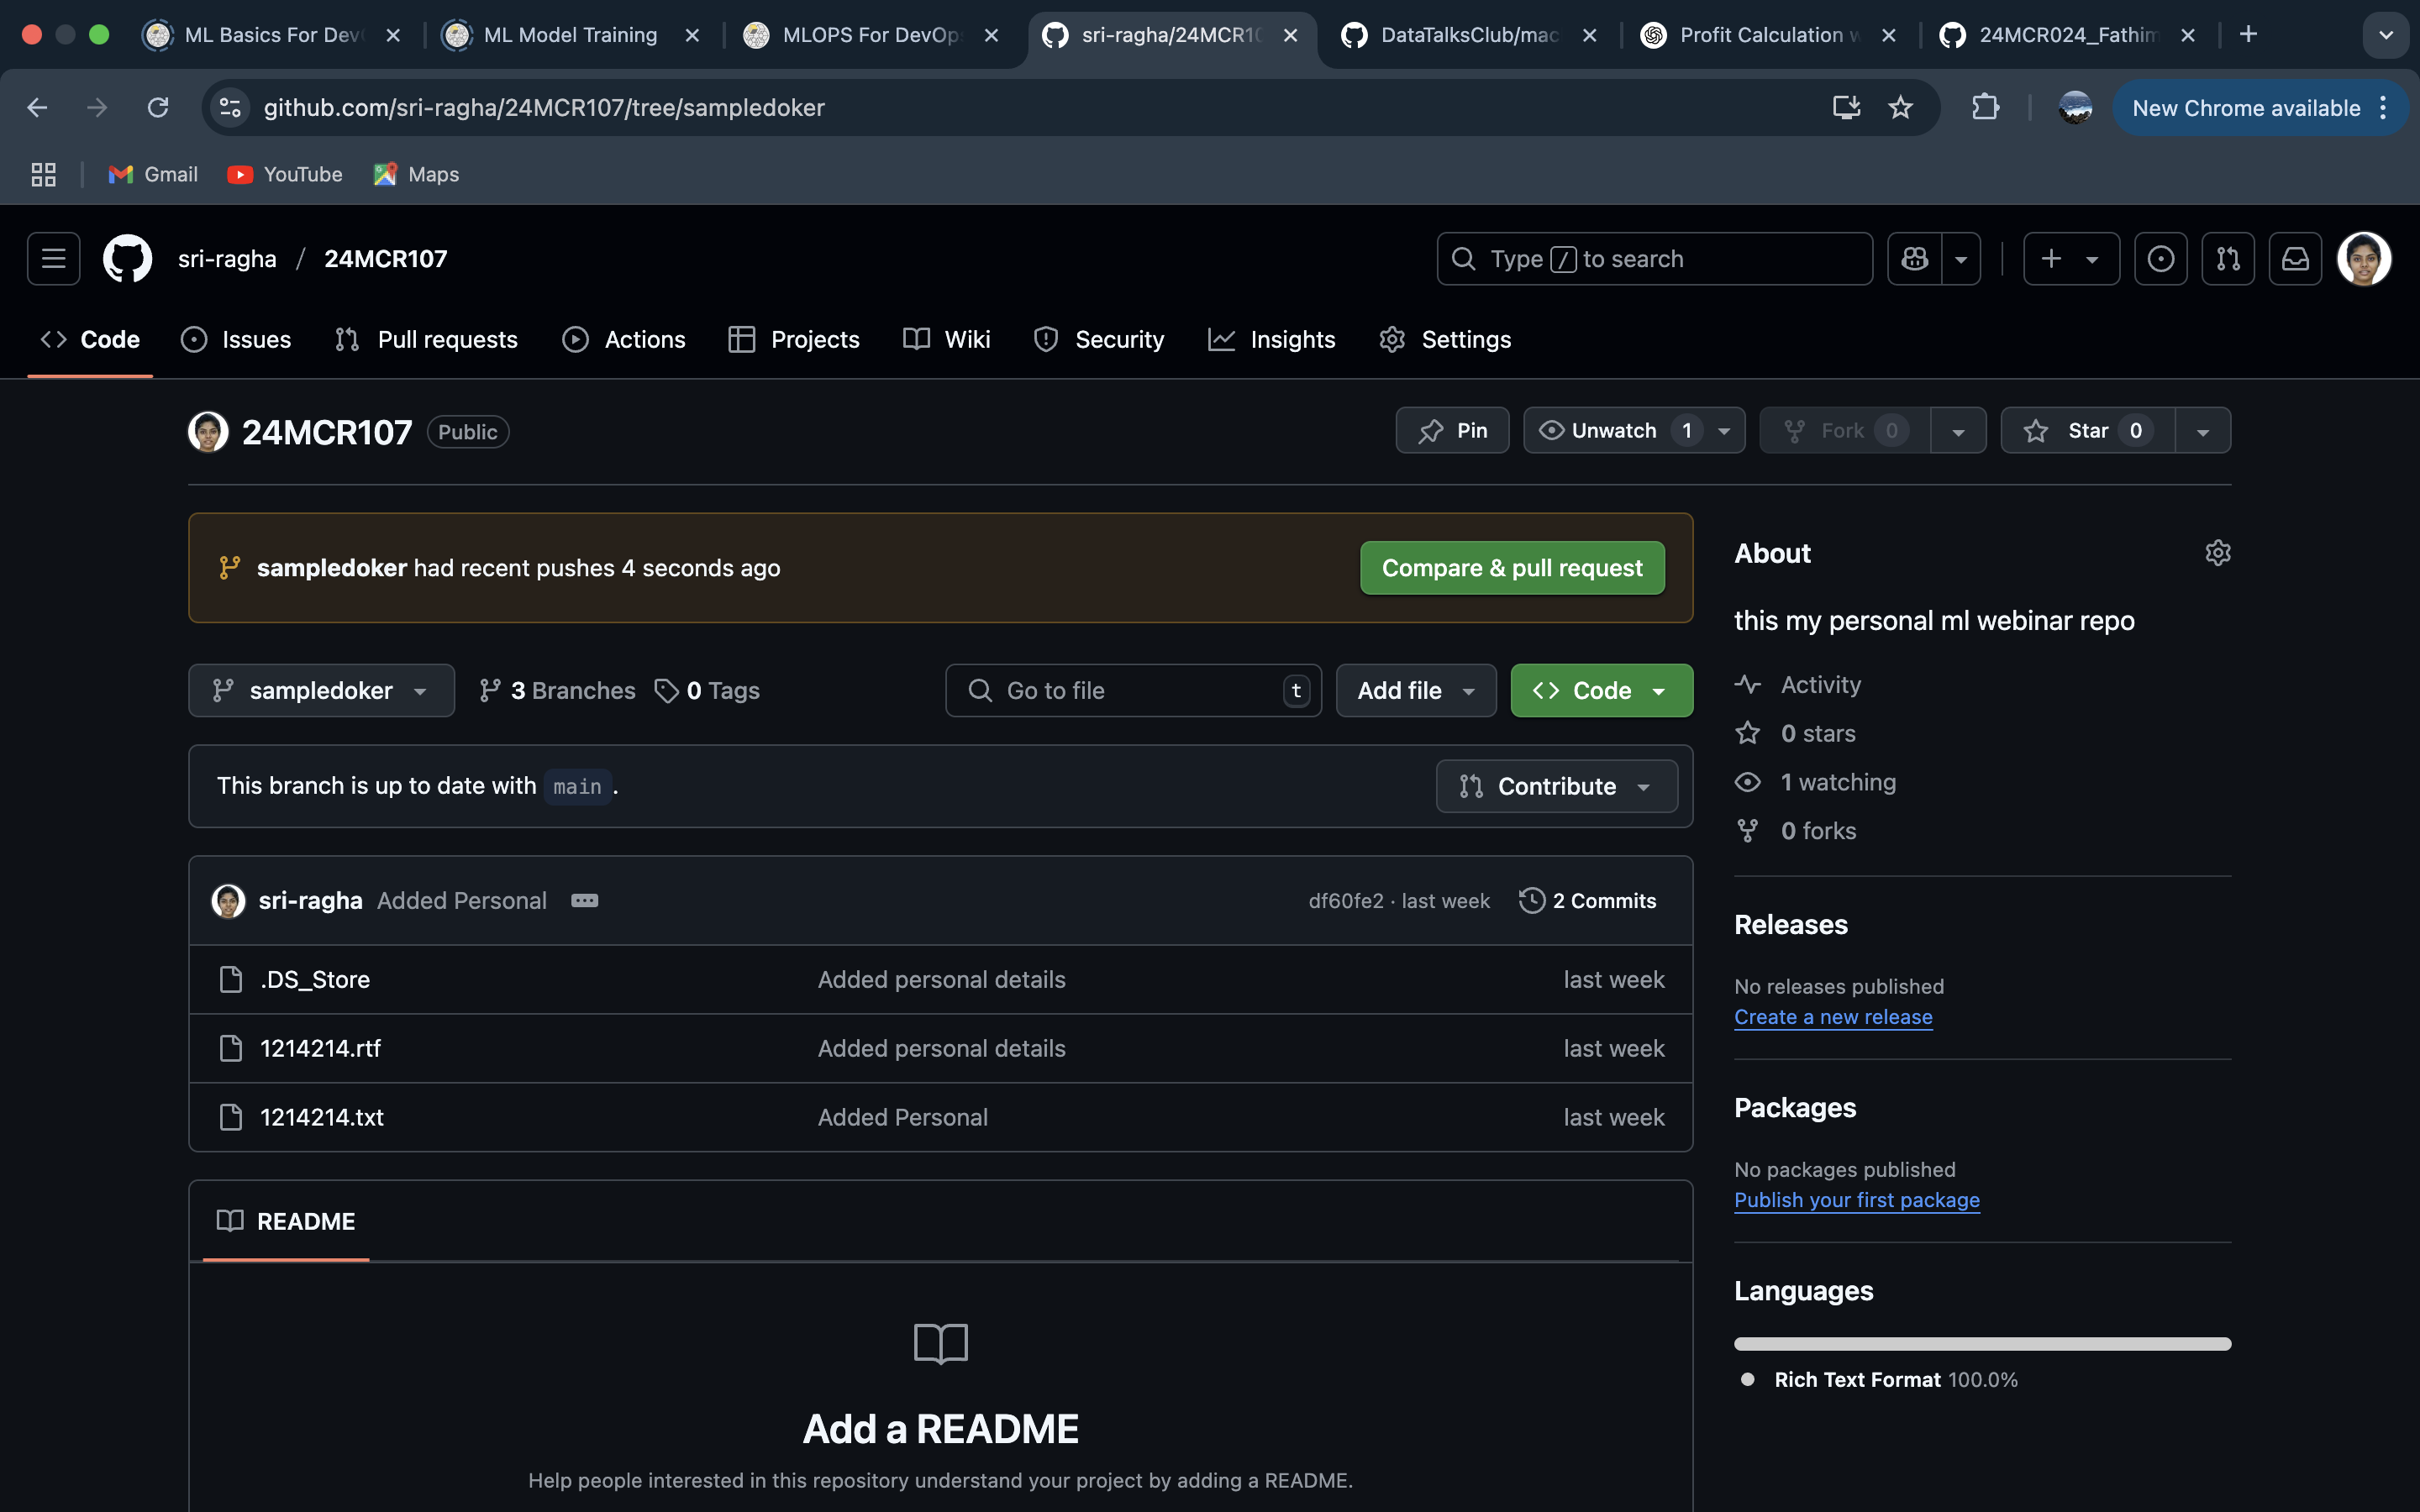Edit About details gear icon
The image size is (2420, 1512).
pyautogui.click(x=2217, y=553)
